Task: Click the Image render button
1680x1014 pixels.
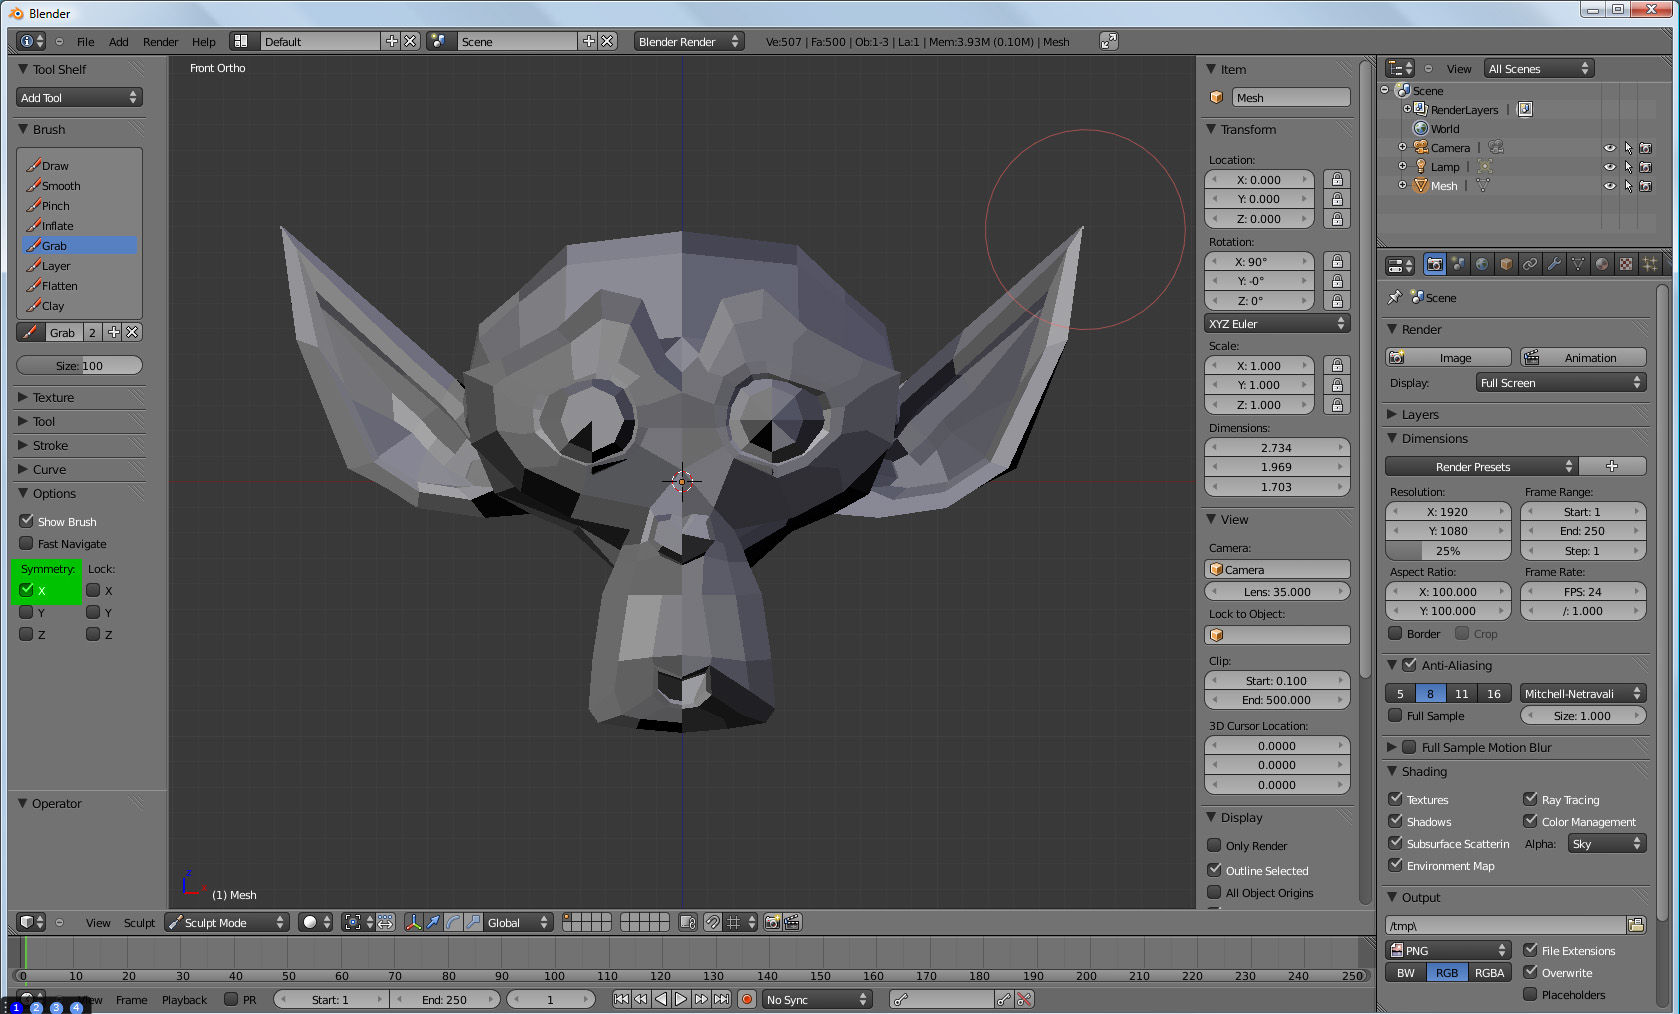Action: 1448,357
